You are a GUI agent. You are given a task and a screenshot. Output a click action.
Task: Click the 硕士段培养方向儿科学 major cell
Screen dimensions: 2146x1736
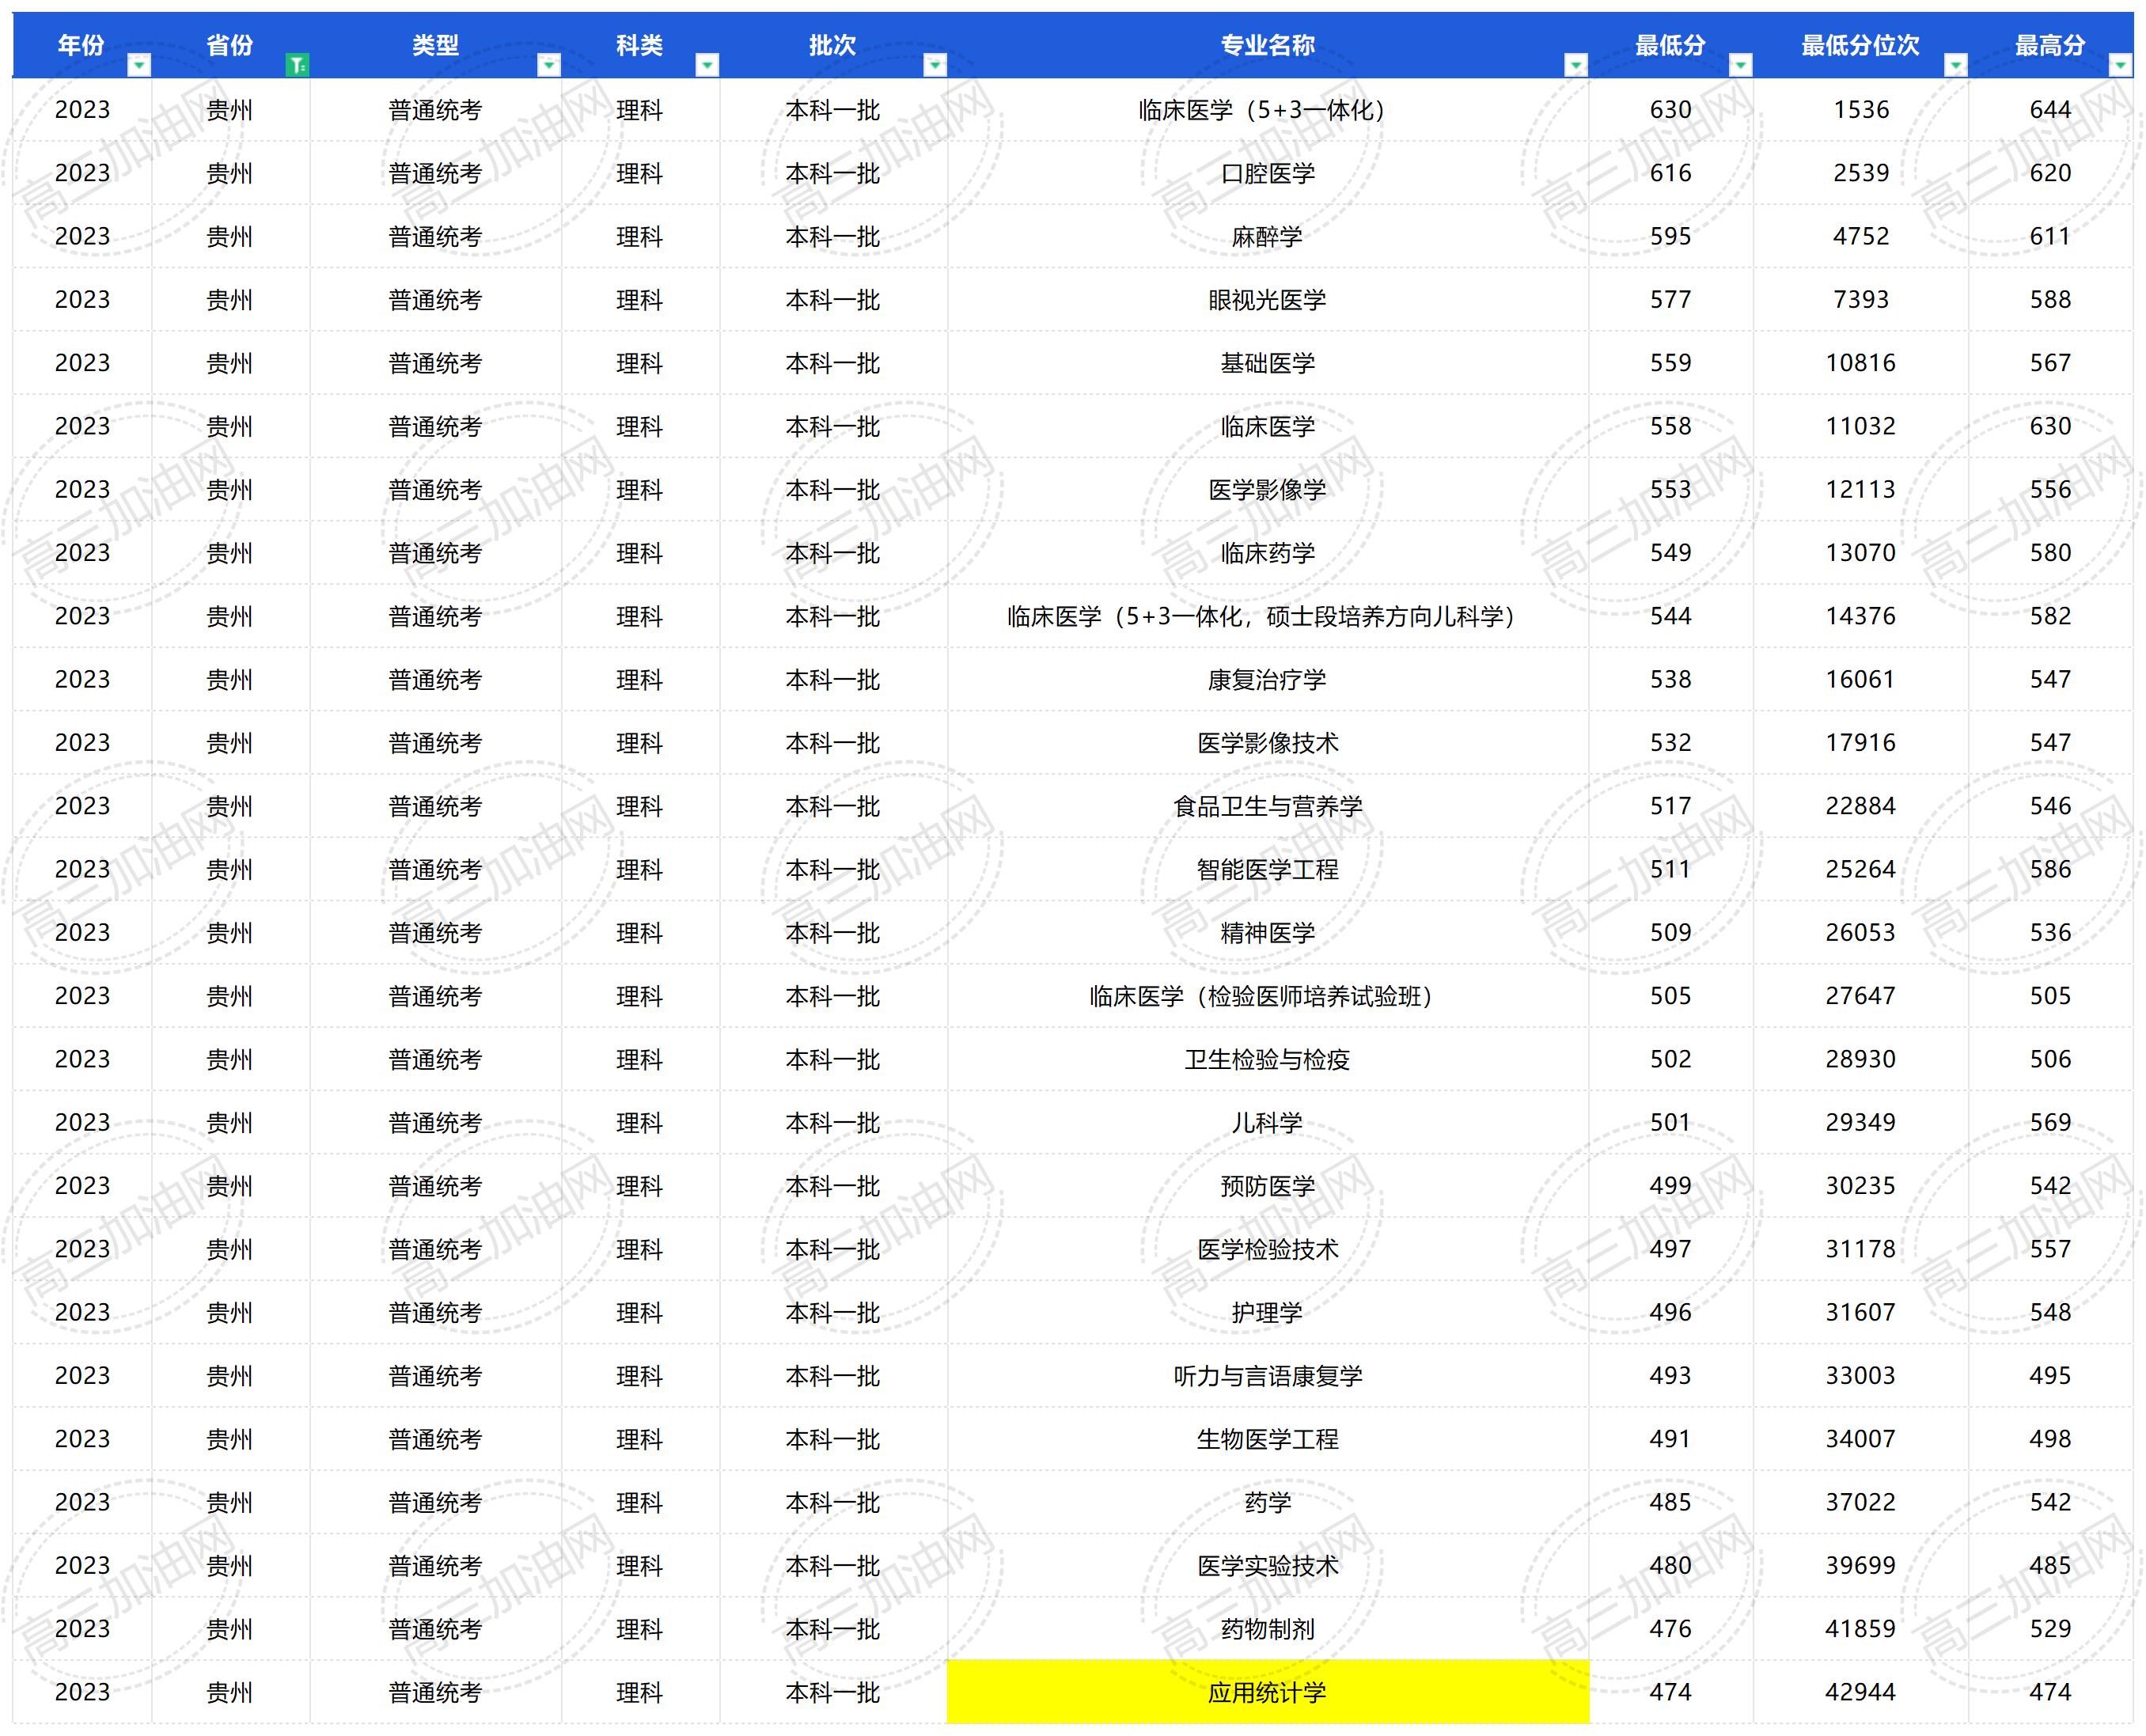click(1268, 616)
